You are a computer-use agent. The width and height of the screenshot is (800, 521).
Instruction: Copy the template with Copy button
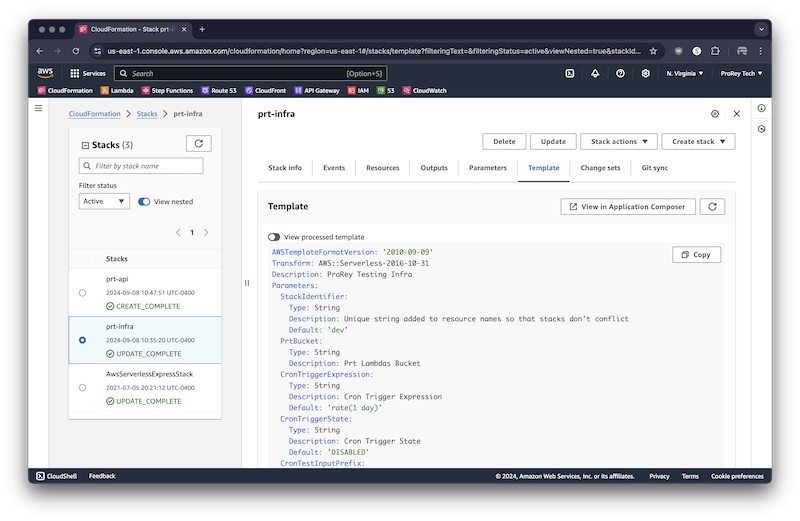696,255
